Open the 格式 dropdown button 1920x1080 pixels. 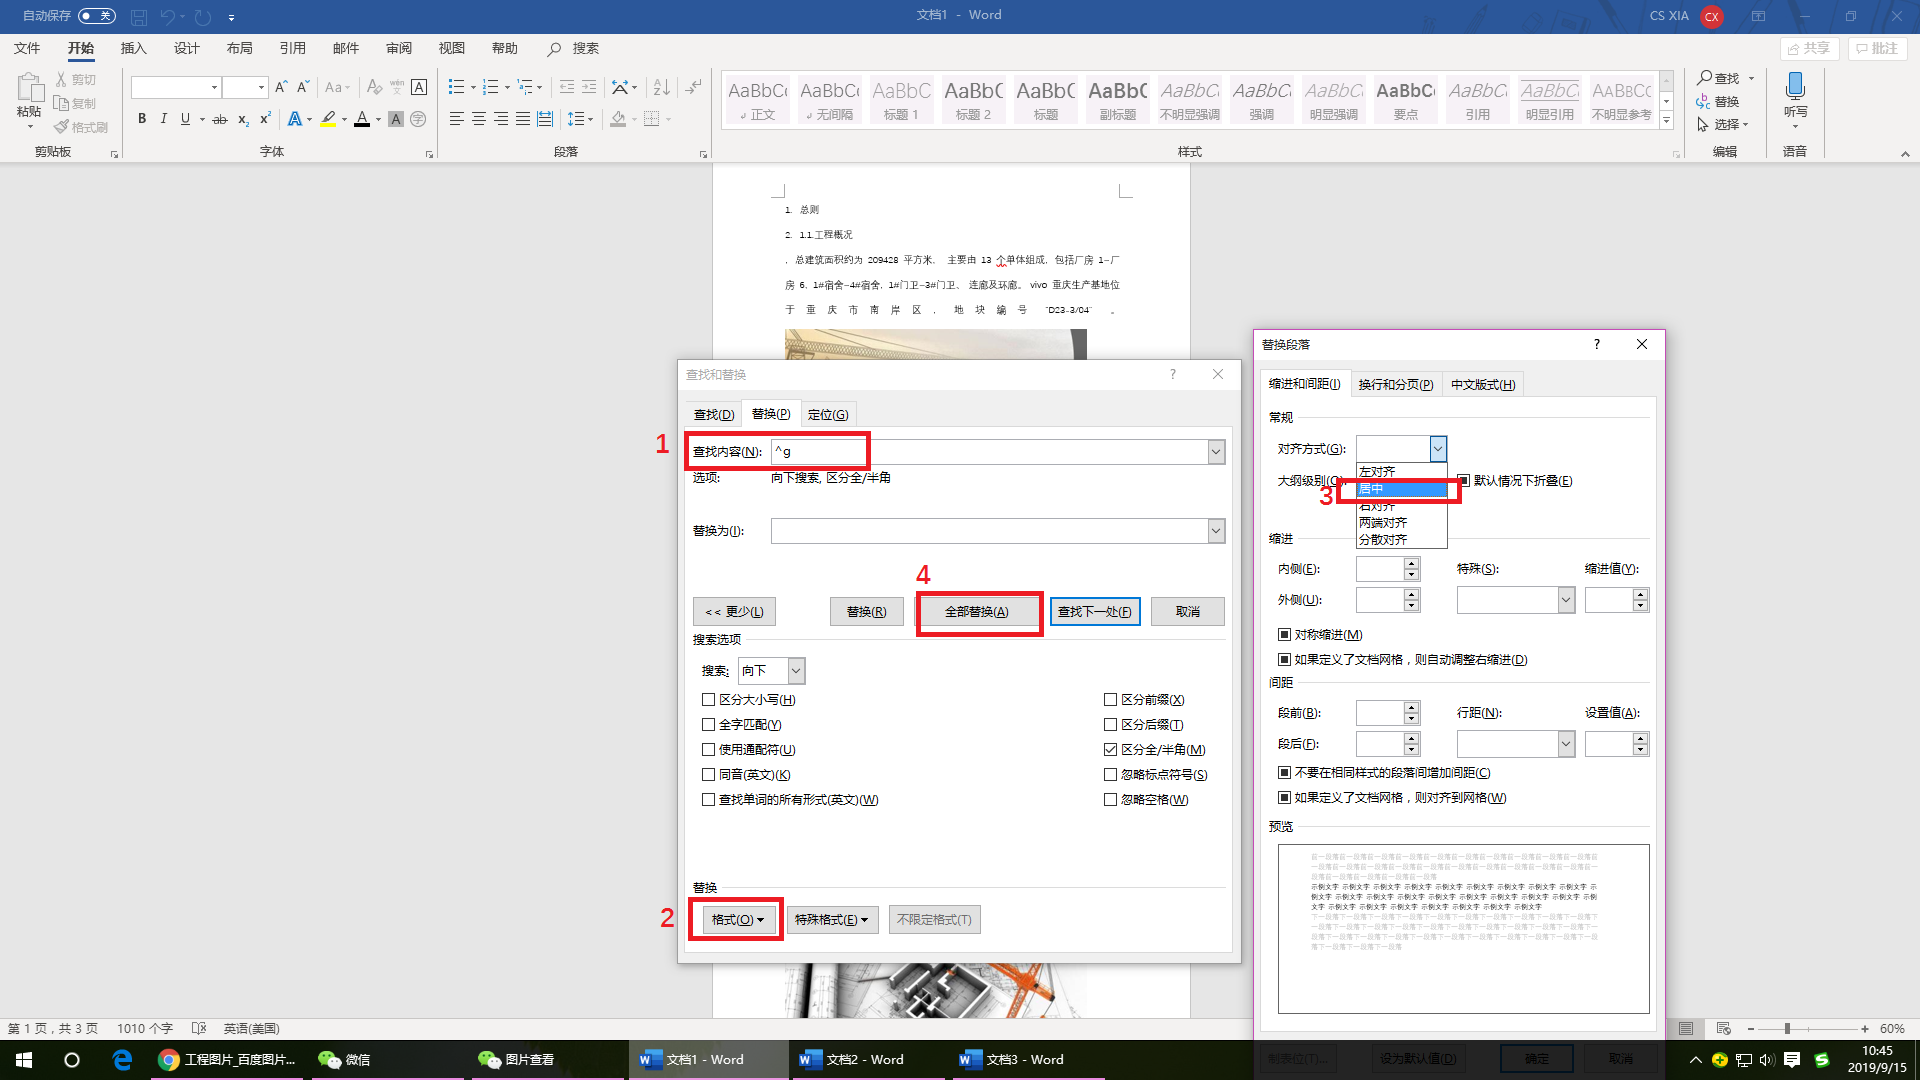tap(737, 920)
